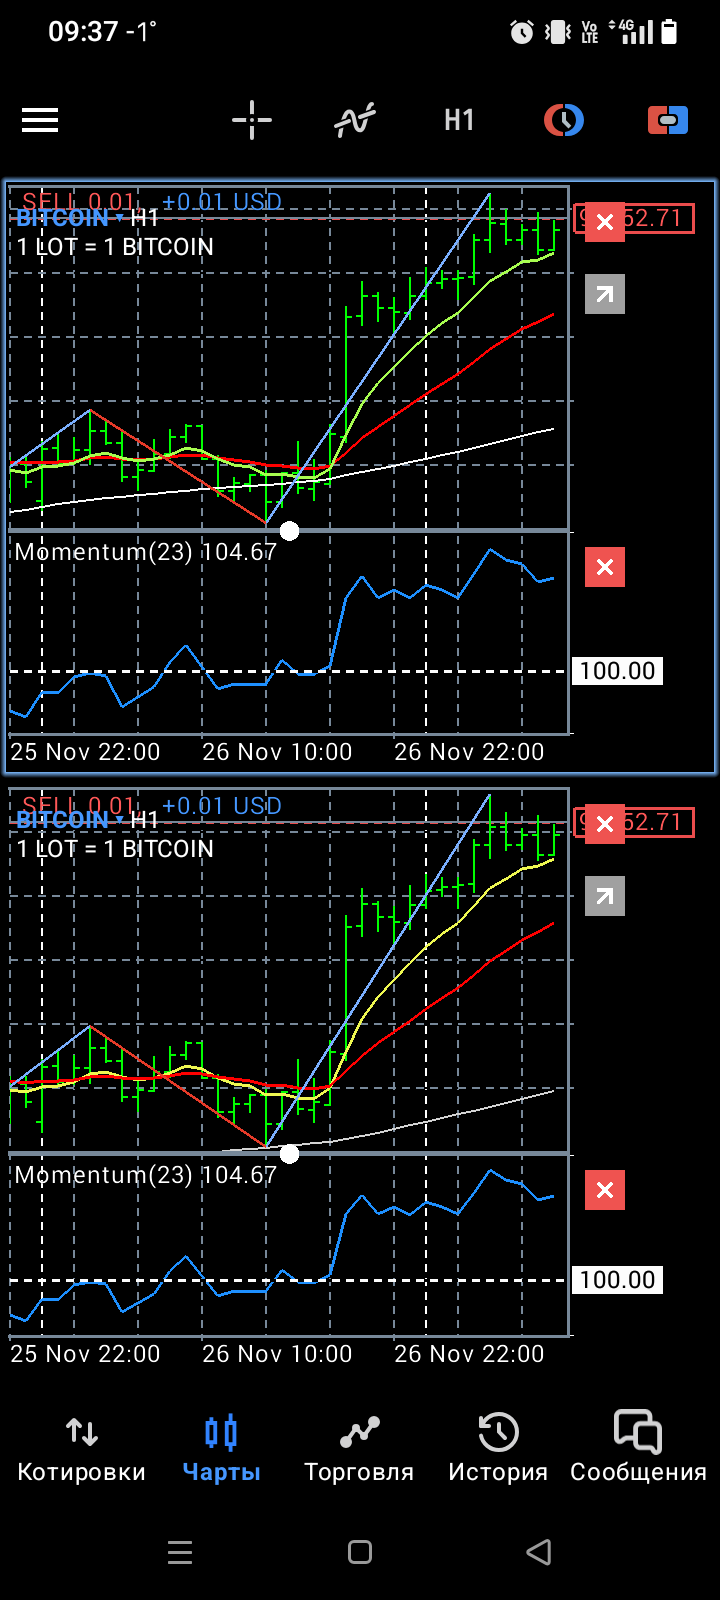720x1600 pixels.
Task: Expand BITCOIN symbol dropdown in bottom chart
Action: tap(70, 820)
